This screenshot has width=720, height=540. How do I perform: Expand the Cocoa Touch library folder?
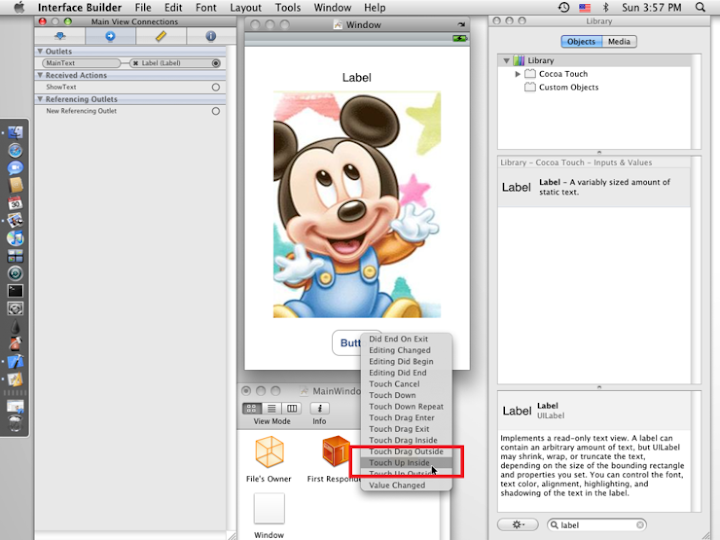517,74
